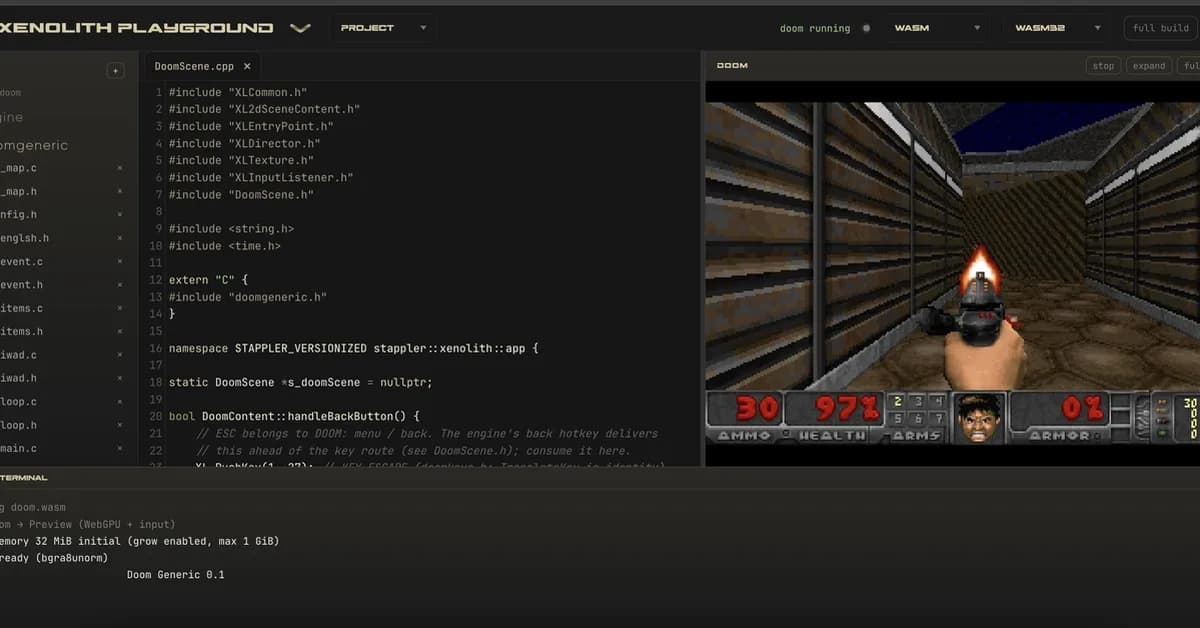
Task: Remove items.h using its x icon
Action: (120, 331)
